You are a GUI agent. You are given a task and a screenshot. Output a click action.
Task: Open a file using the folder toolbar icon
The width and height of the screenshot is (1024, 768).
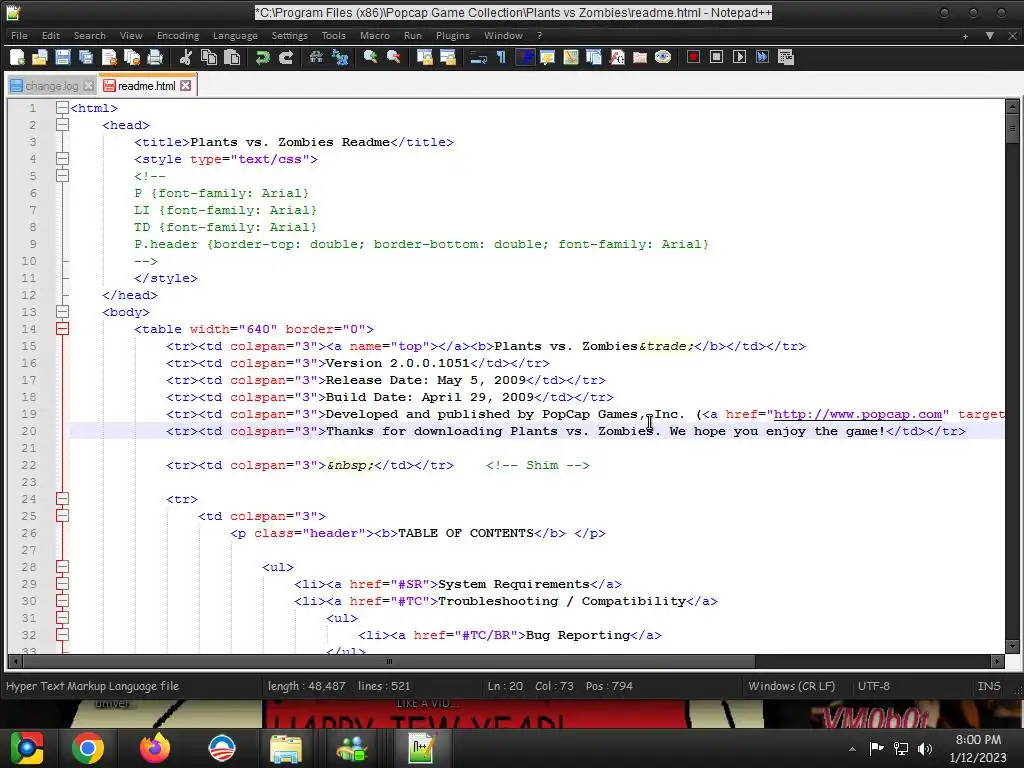[40, 57]
